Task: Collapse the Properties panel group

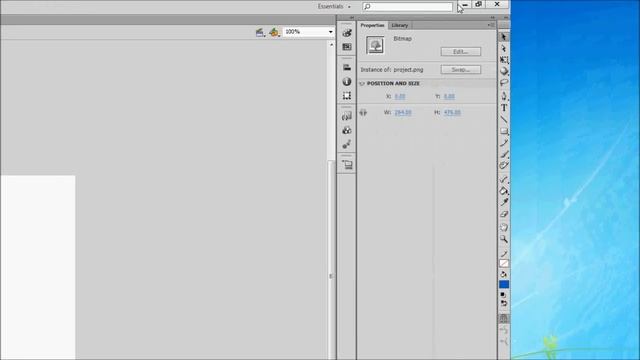Action: [x=492, y=18]
